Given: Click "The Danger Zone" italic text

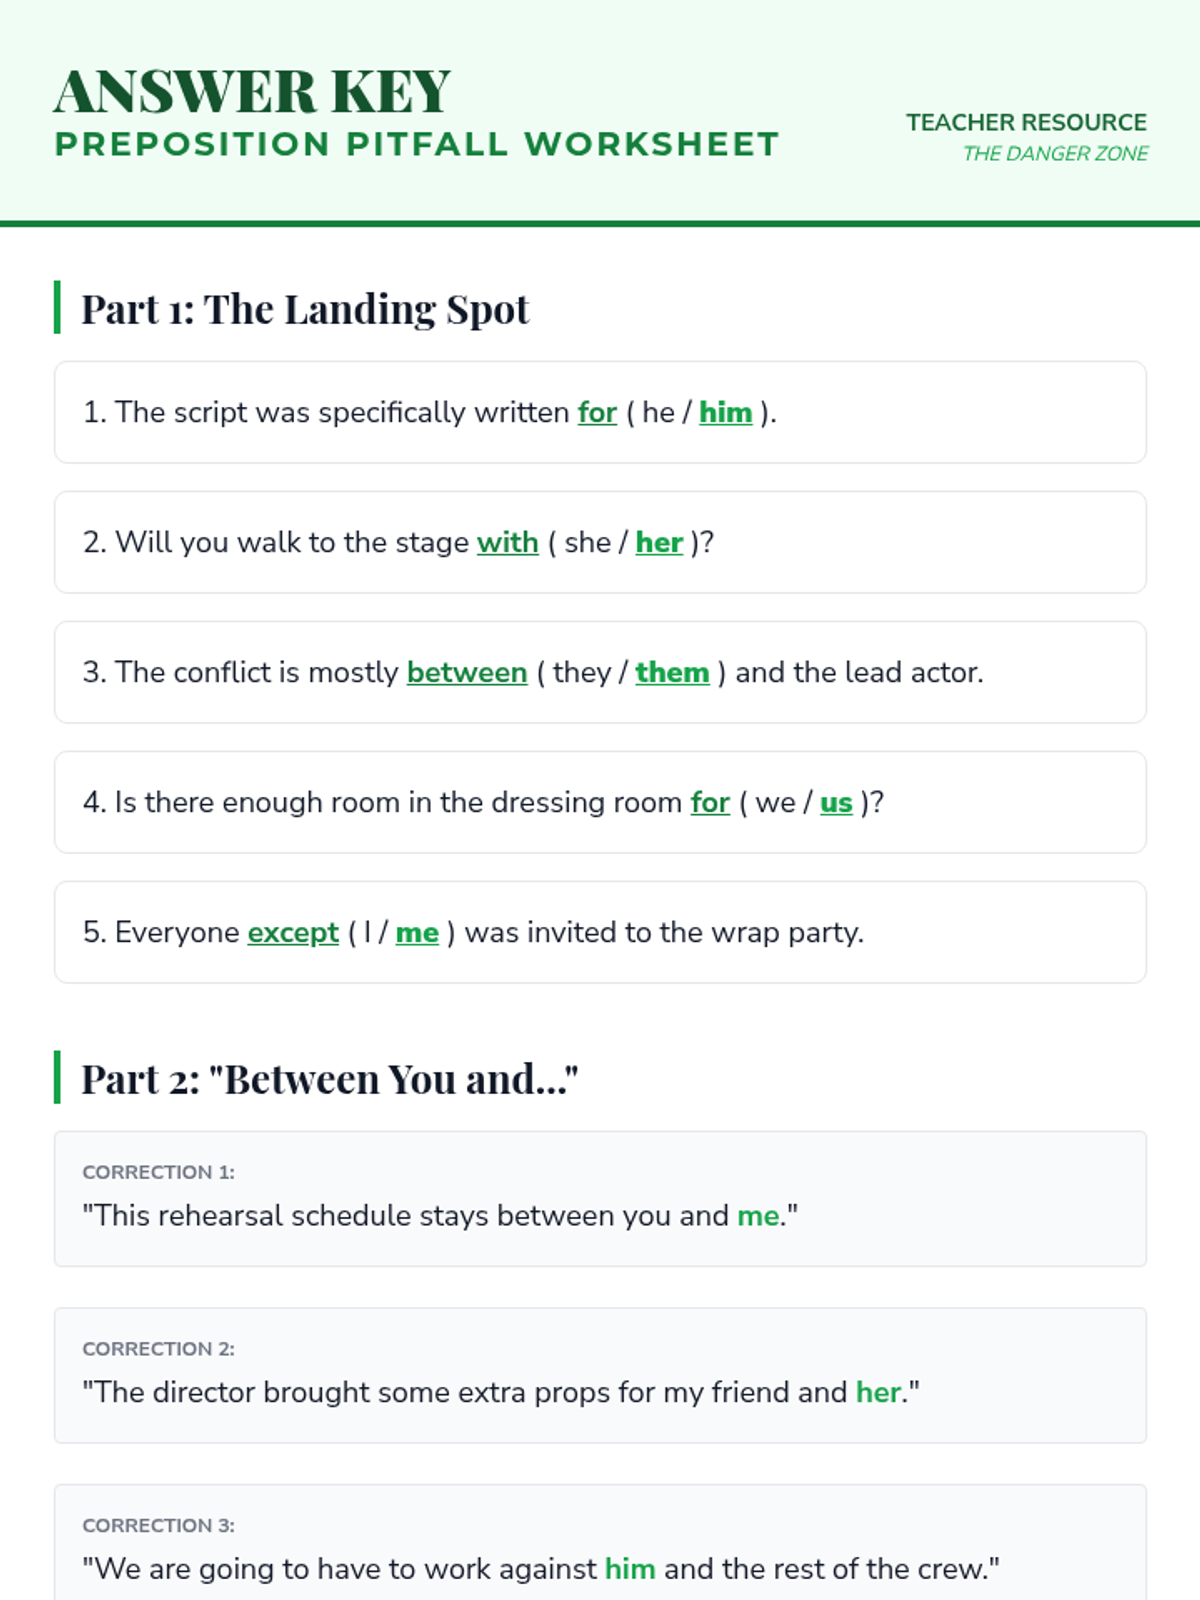Looking at the screenshot, I should pos(1055,154).
